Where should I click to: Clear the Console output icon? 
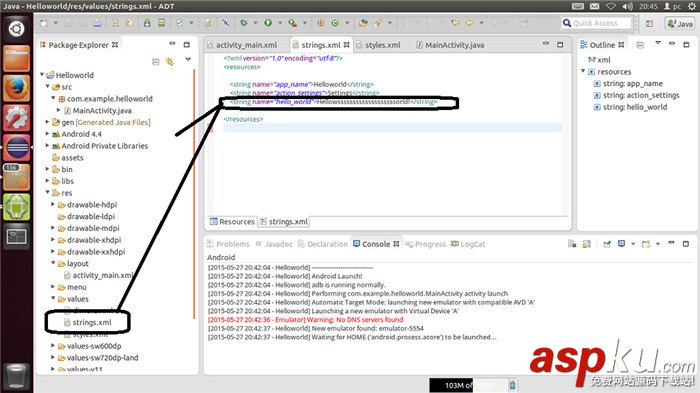pos(572,244)
